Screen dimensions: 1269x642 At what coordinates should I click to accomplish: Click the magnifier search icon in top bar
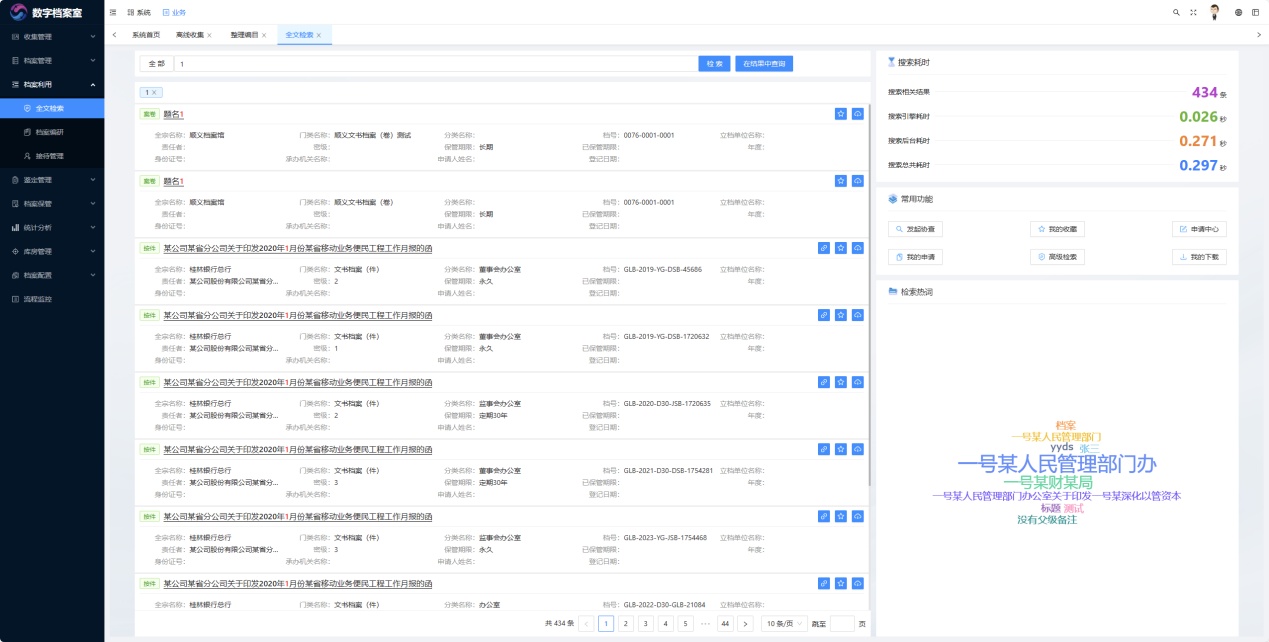coord(1176,12)
